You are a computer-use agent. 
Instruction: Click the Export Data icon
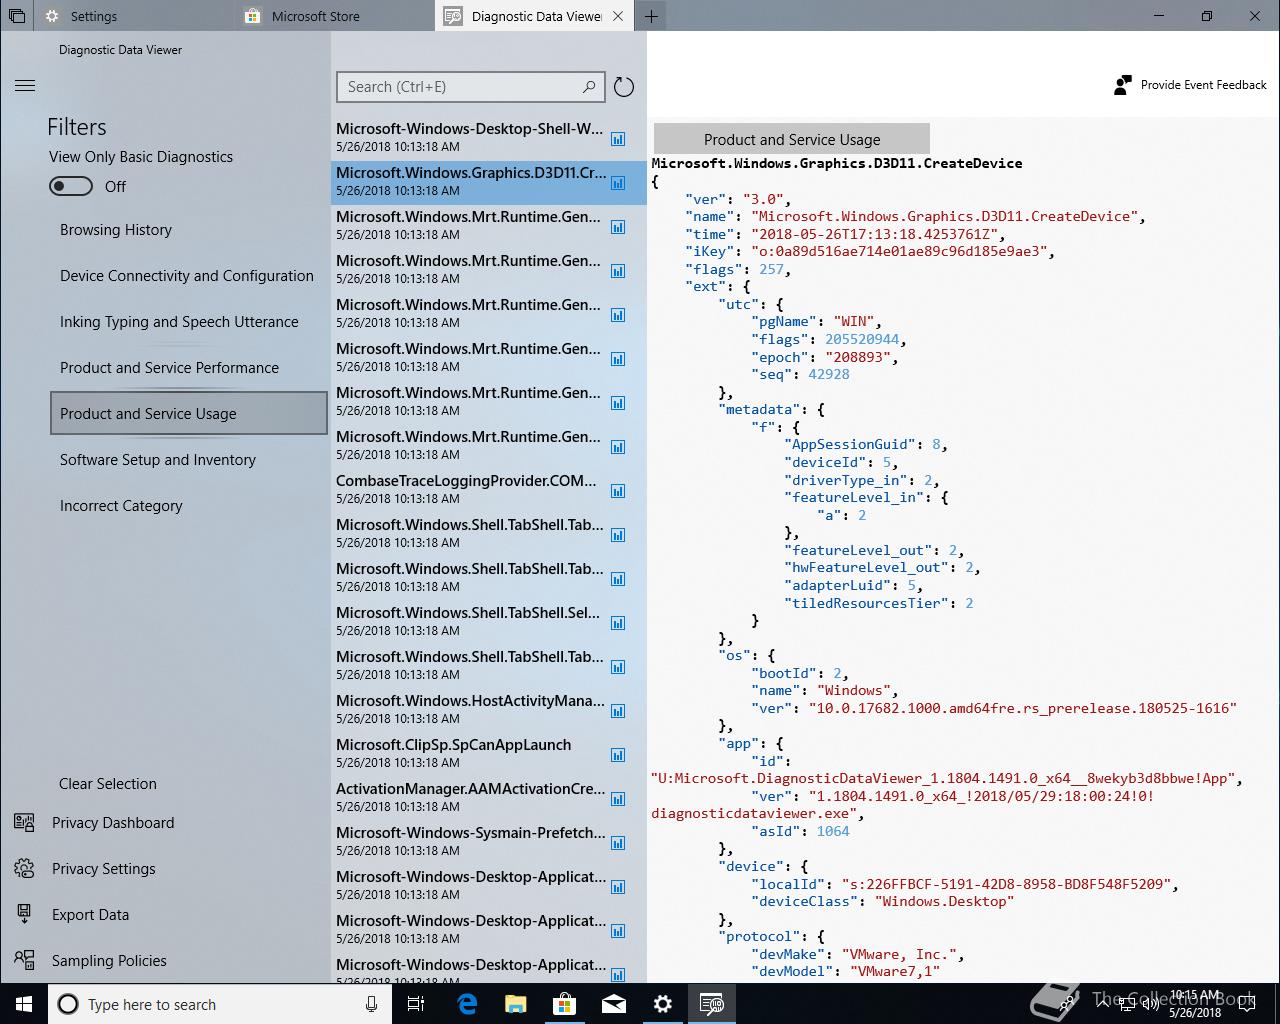click(24, 914)
